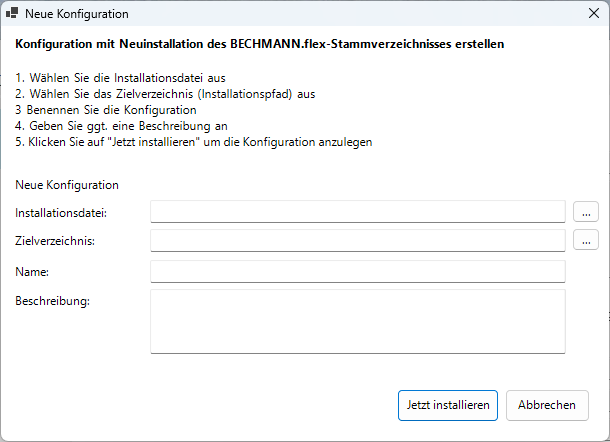The width and height of the screenshot is (610, 442).
Task: Click the bold BECHMANN.flex heading text
Action: pos(260,45)
